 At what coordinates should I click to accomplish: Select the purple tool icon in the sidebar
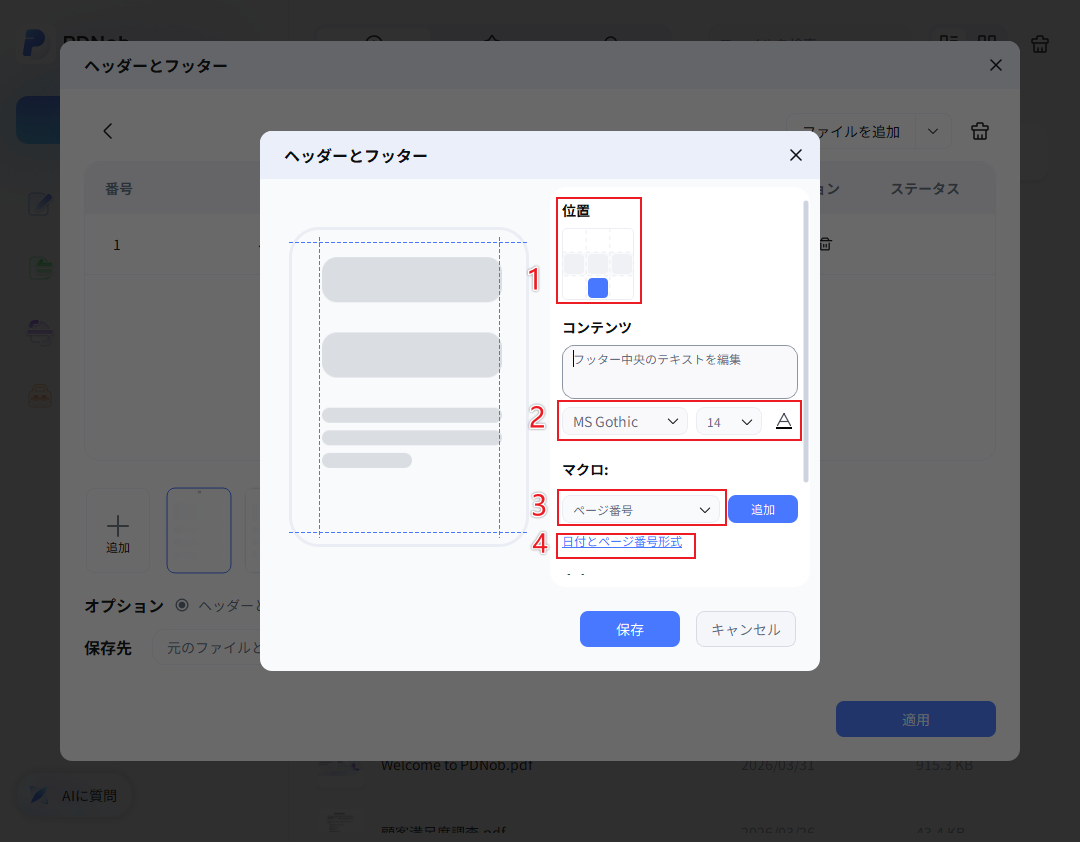(x=40, y=330)
